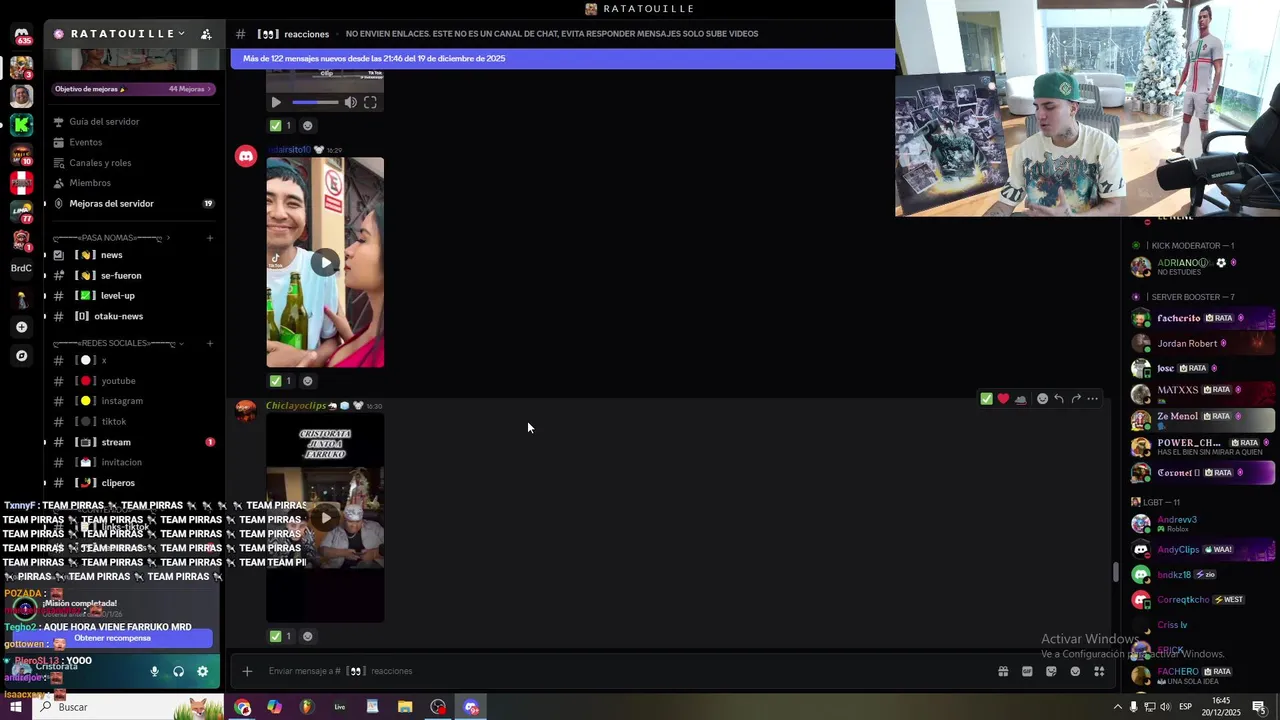Open the BrdC server icon
The width and height of the screenshot is (1280, 720).
21,268
